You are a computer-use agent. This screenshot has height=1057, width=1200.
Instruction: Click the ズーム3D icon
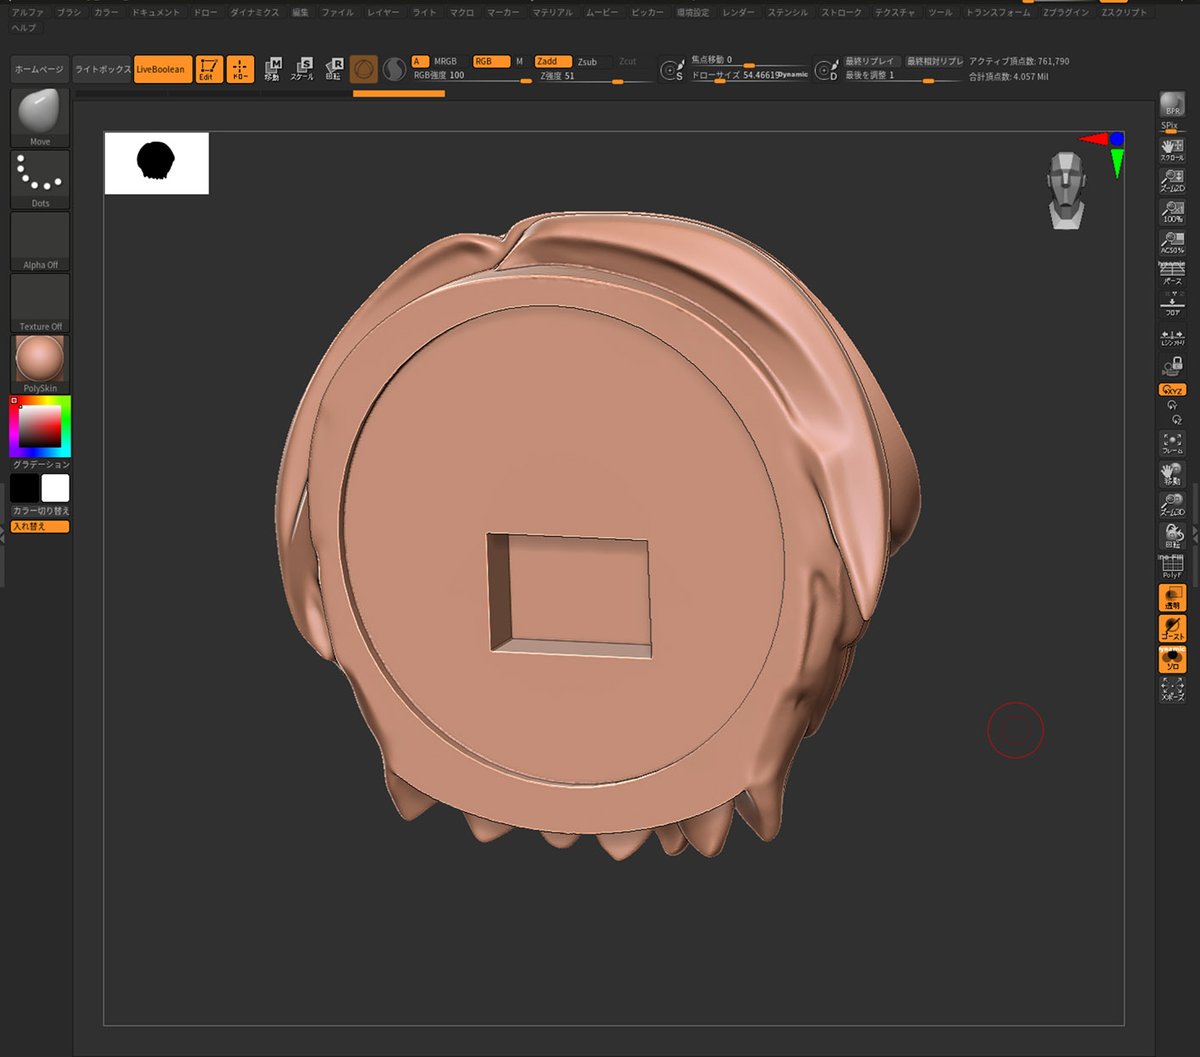pos(1172,505)
